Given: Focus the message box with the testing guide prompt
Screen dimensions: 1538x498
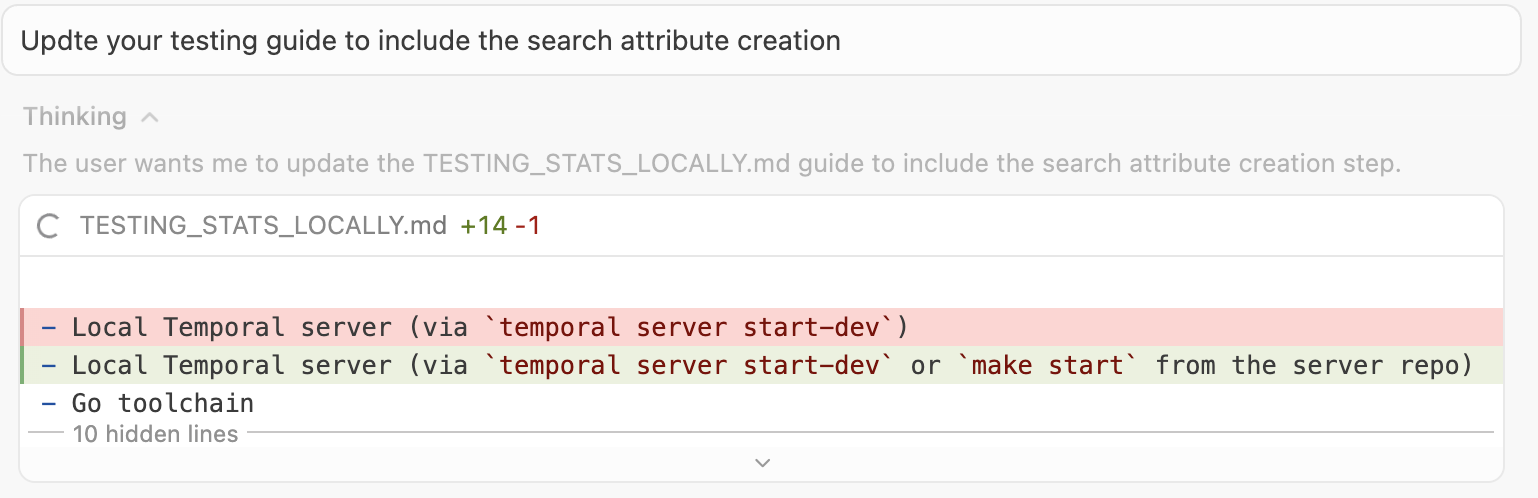Looking at the screenshot, I should point(760,41).
